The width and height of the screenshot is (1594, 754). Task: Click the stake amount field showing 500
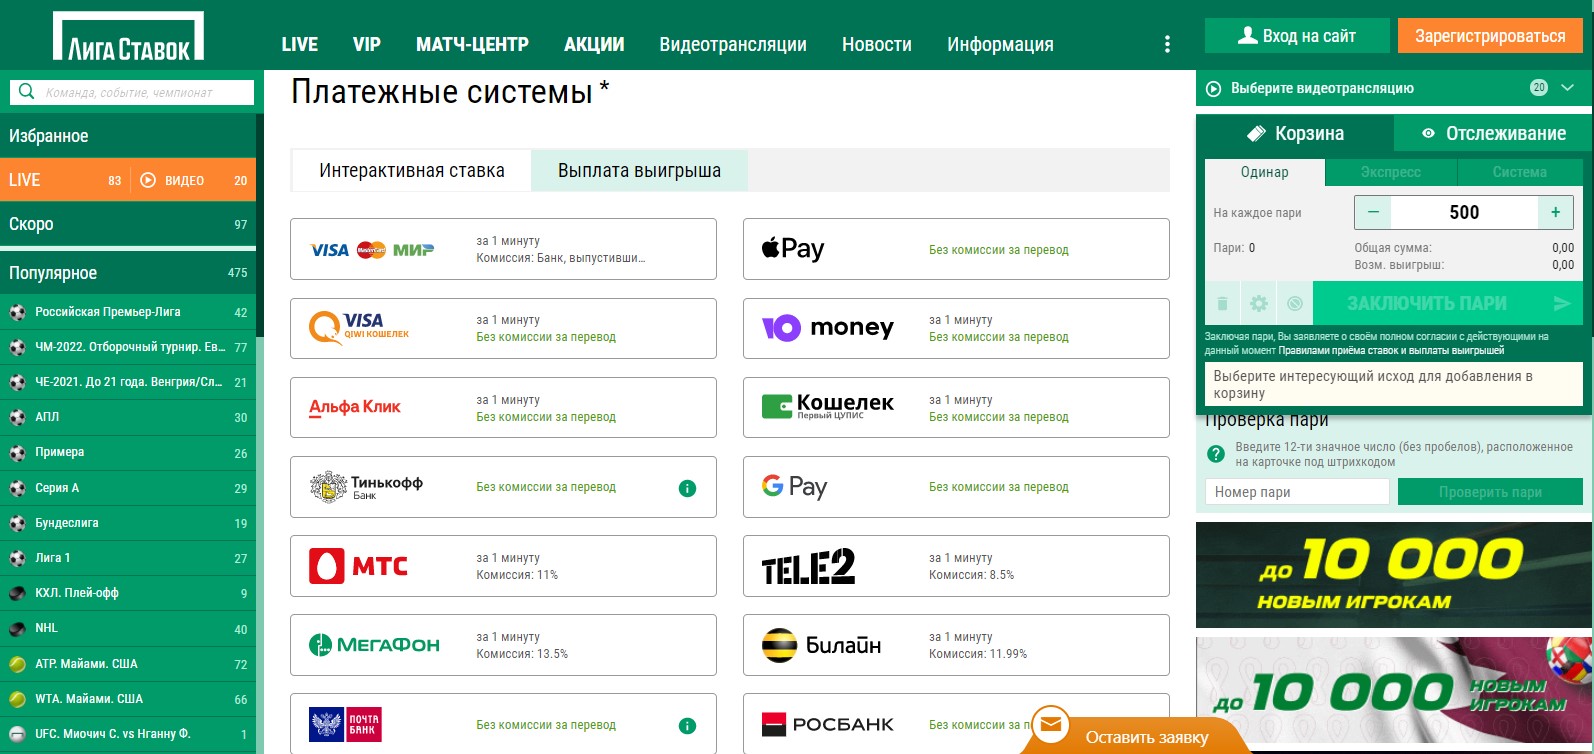click(x=1464, y=212)
